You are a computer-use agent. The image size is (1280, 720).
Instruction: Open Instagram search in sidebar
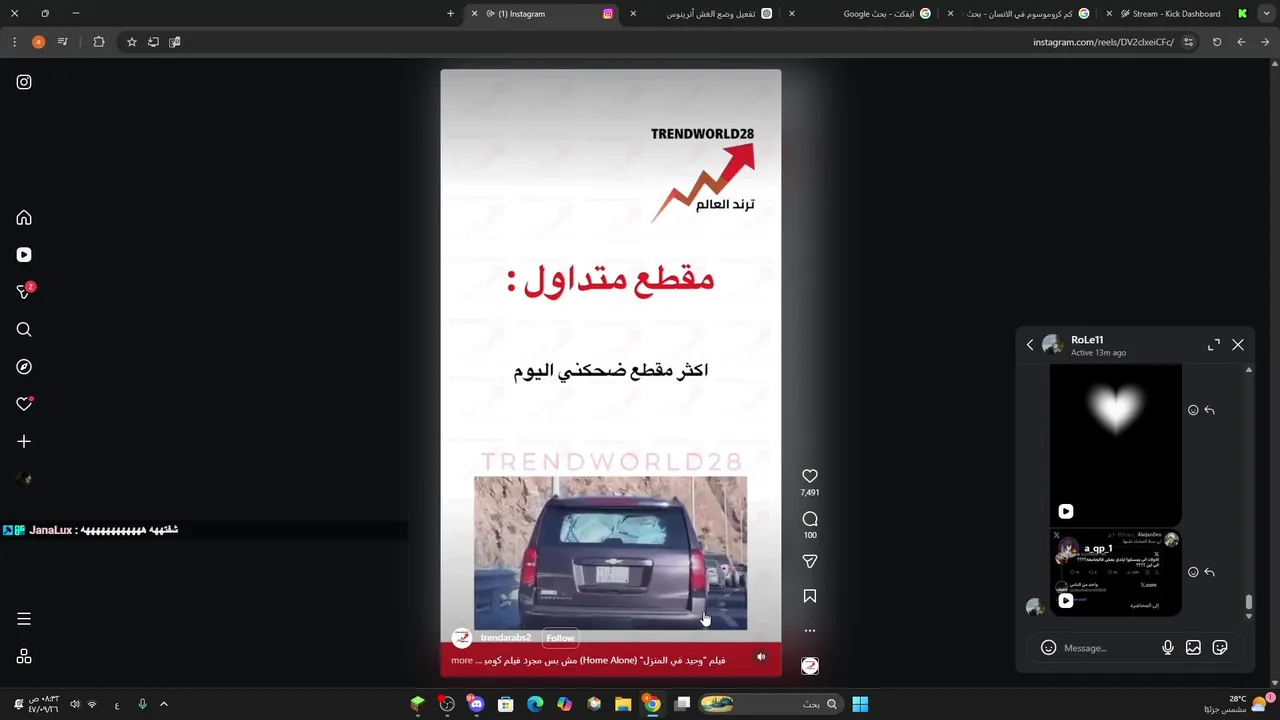click(x=24, y=329)
